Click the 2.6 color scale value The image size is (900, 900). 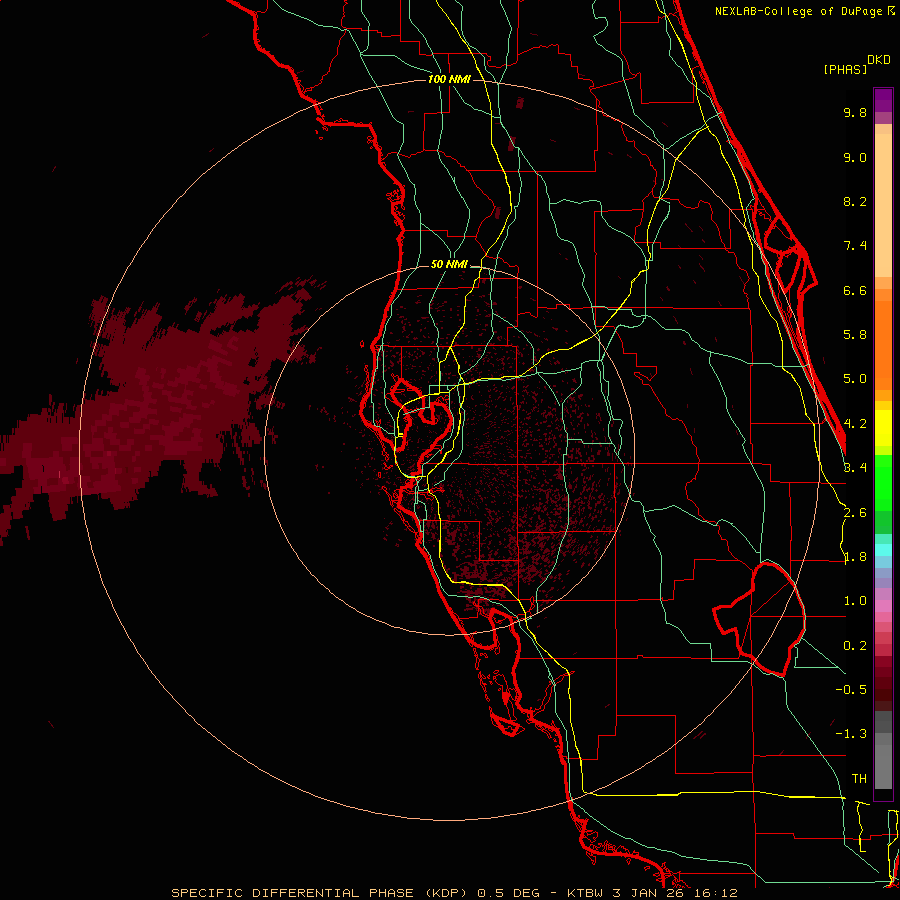[855, 513]
